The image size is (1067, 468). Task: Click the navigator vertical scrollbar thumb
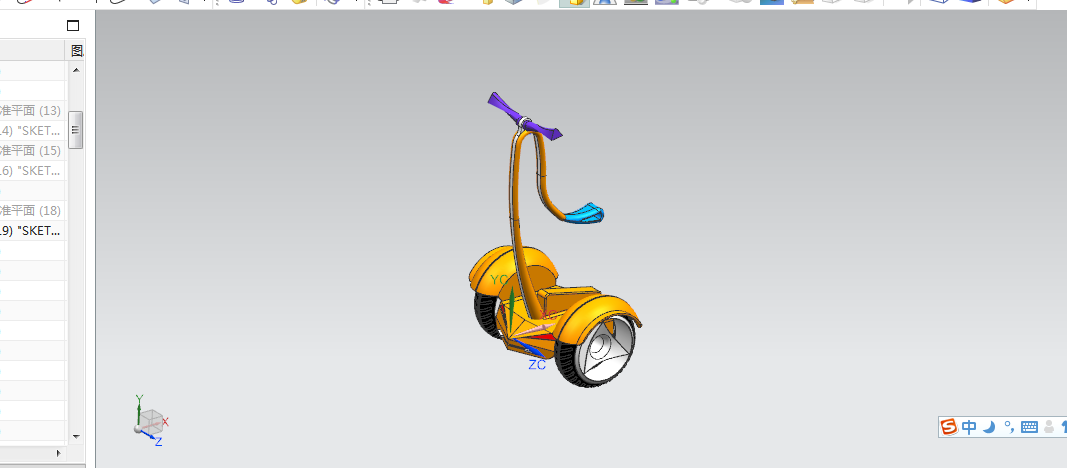click(76, 130)
